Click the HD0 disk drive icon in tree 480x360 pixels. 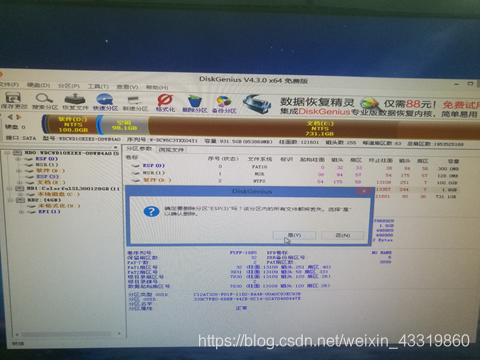coord(18,153)
